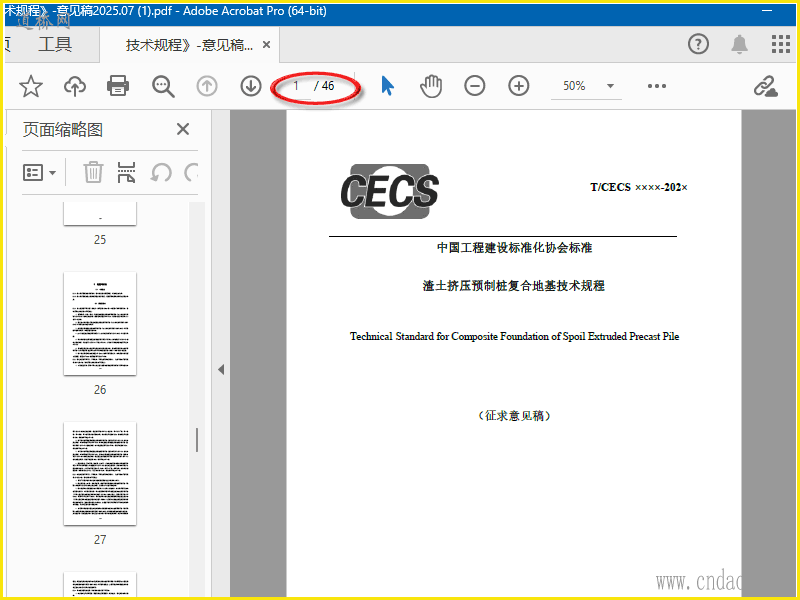Select the 技术规程》-意见稿 document tab
This screenshot has width=800, height=600.
click(189, 45)
